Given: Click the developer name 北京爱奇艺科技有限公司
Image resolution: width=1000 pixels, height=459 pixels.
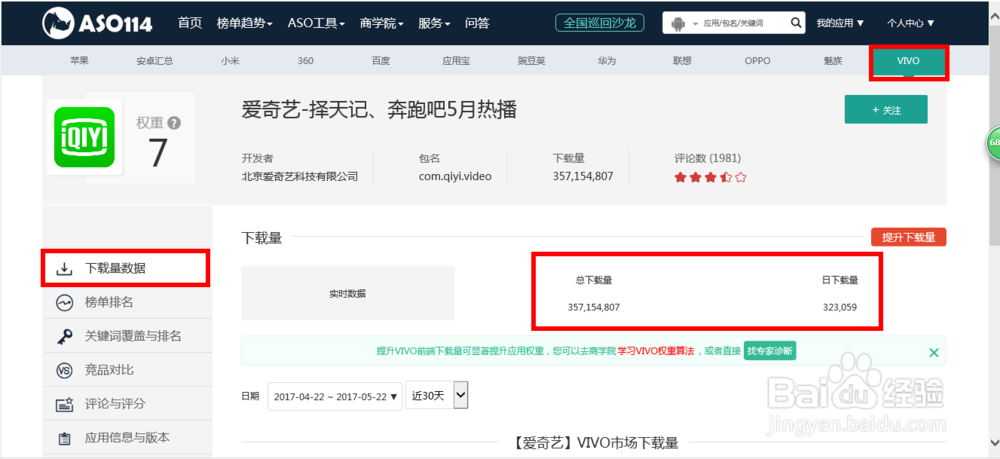Looking at the screenshot, I should (300, 177).
